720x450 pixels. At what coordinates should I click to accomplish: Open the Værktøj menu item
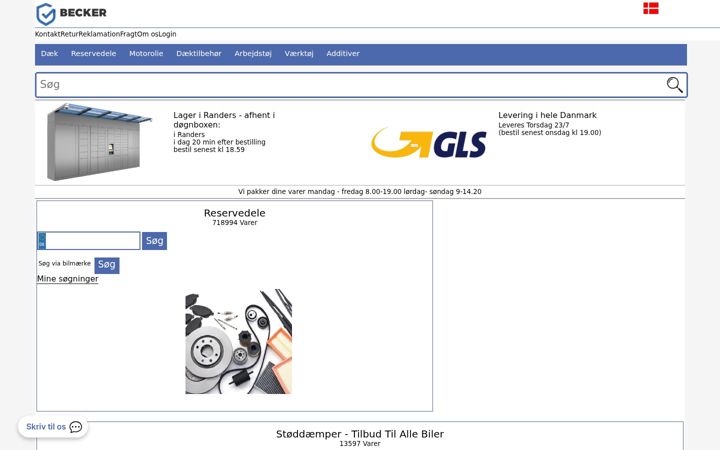point(299,54)
